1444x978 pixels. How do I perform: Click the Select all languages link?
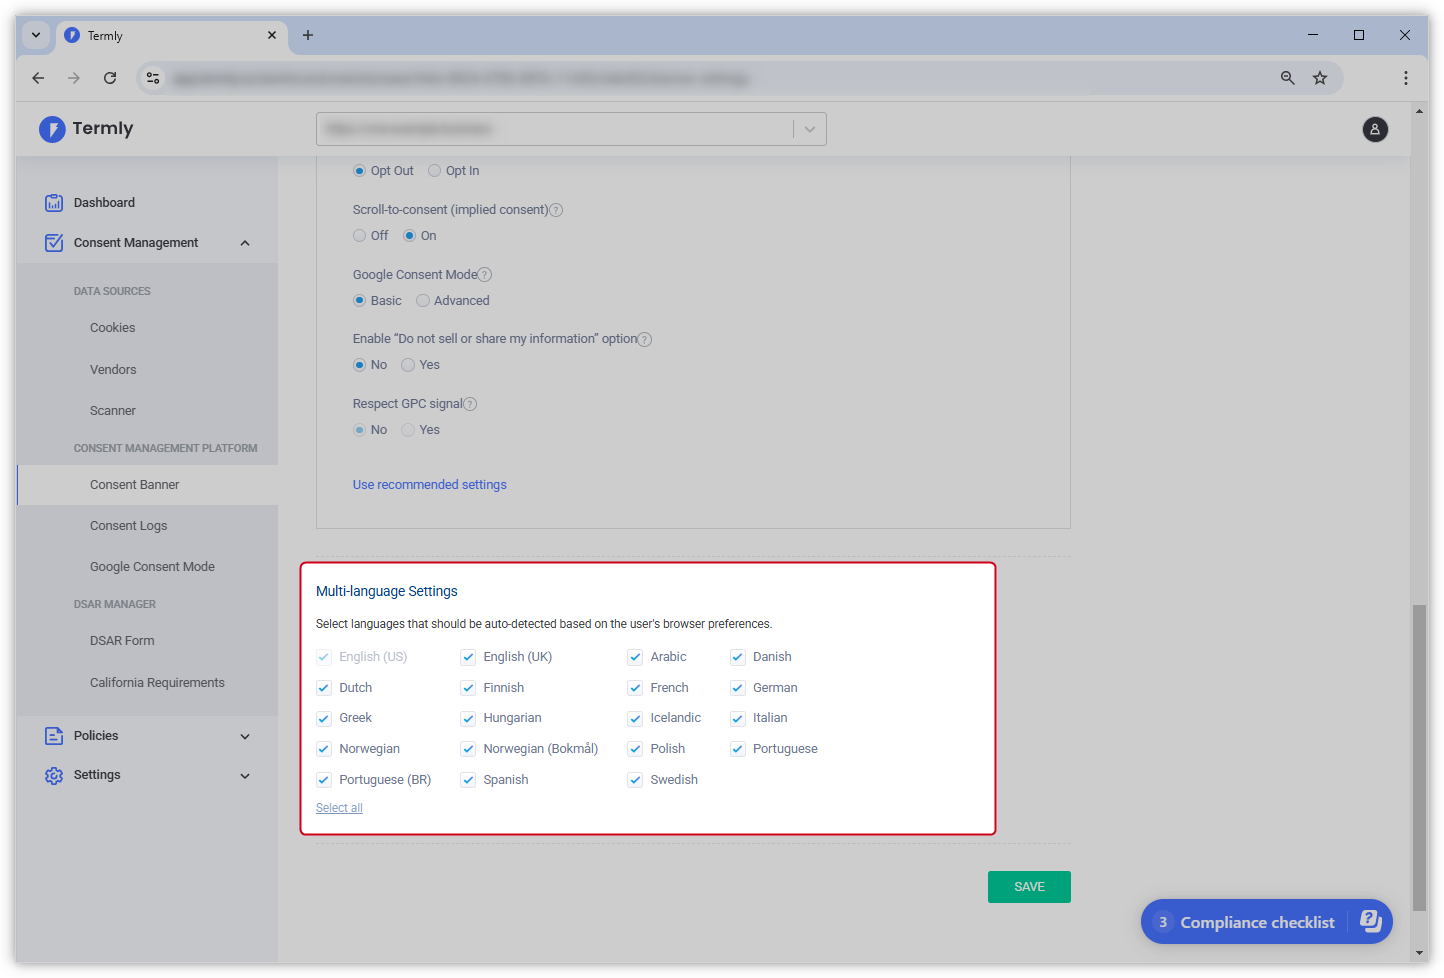[x=339, y=807]
